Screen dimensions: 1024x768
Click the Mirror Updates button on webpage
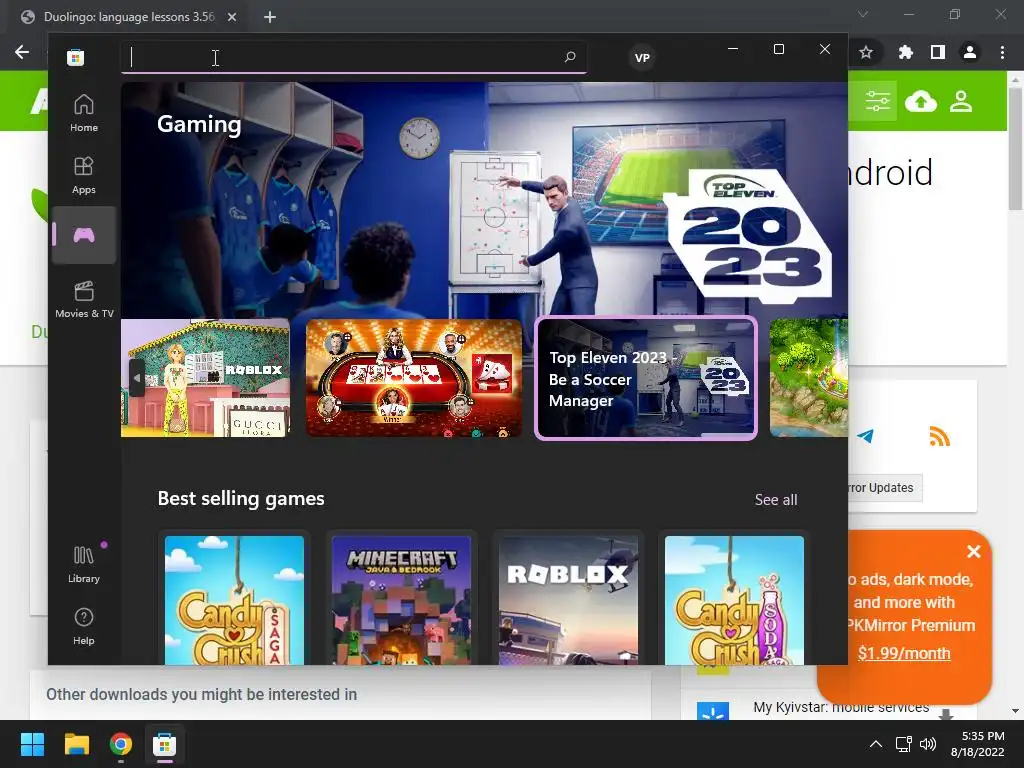(885, 488)
